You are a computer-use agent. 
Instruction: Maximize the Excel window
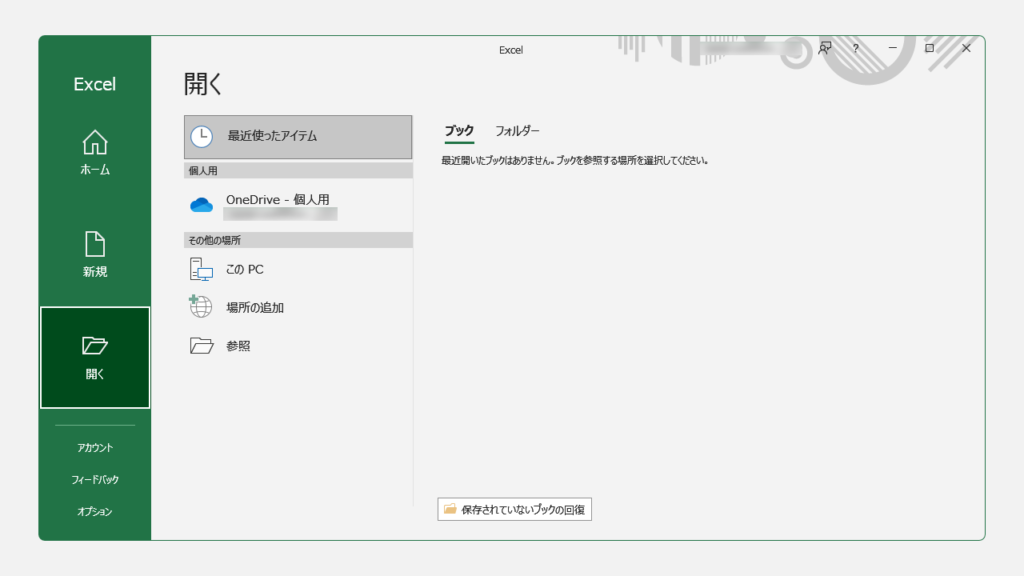[929, 48]
